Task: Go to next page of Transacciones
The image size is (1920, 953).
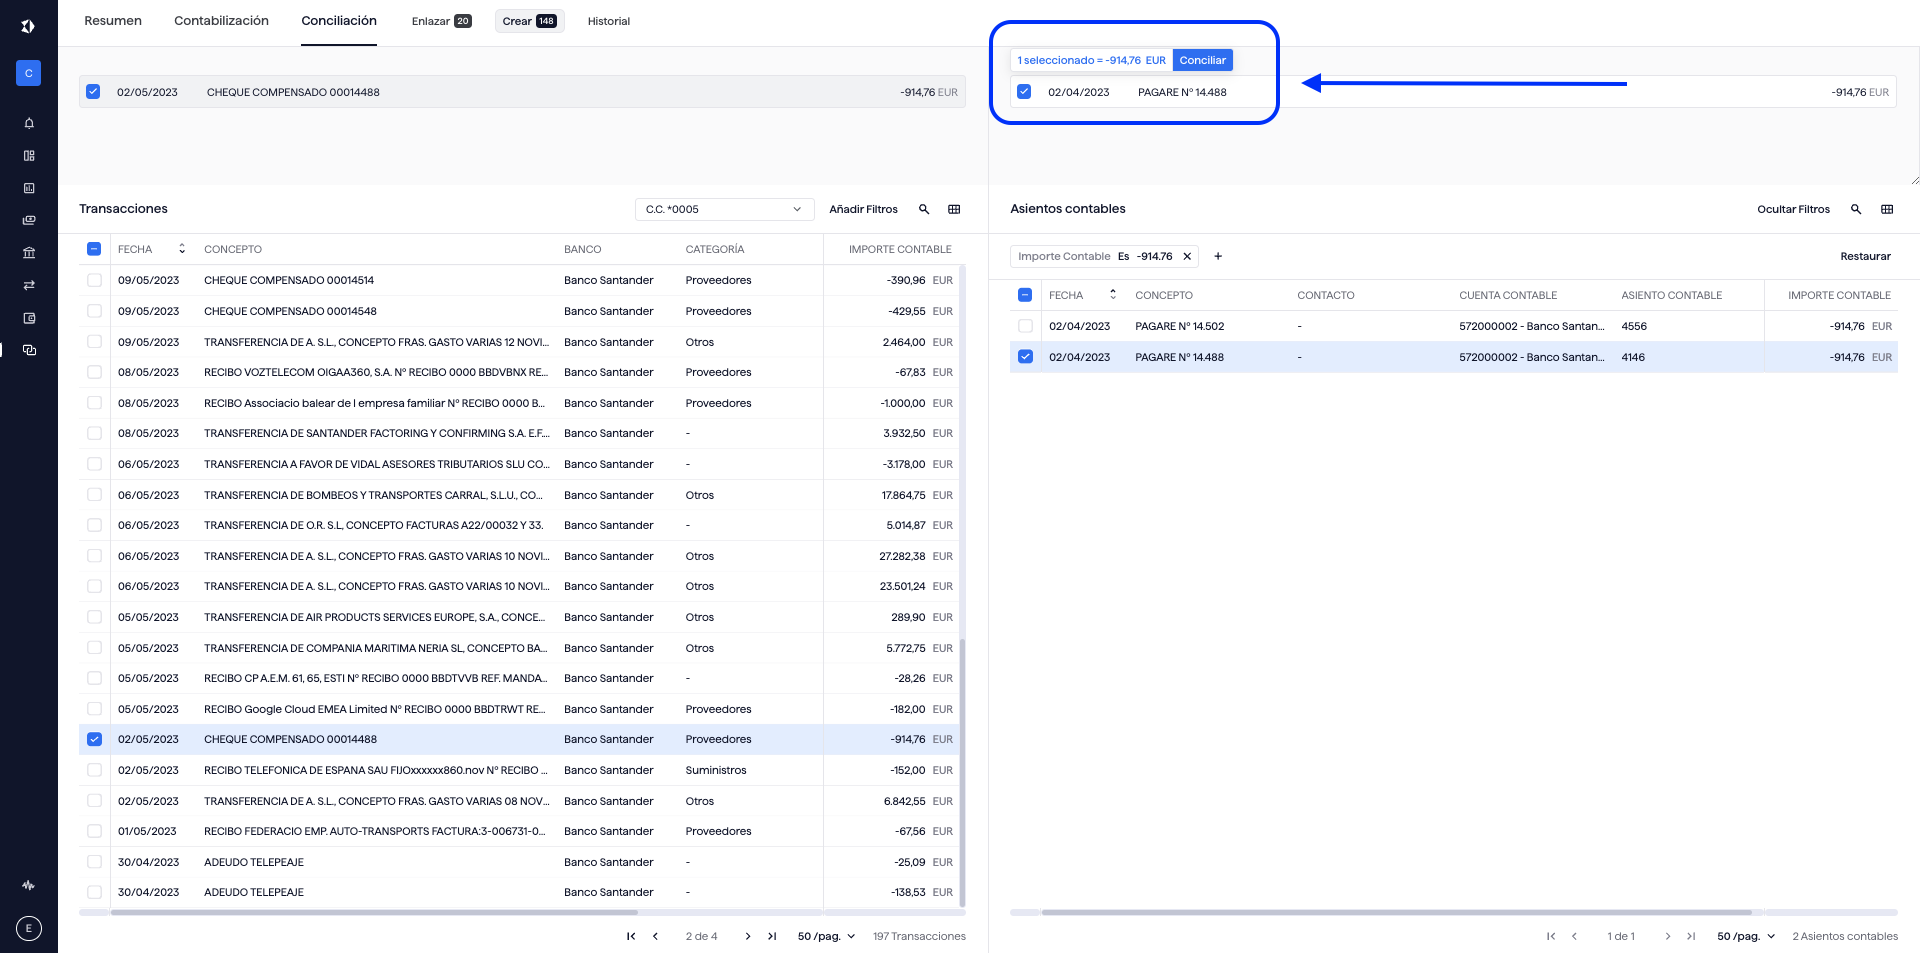Action: click(747, 936)
